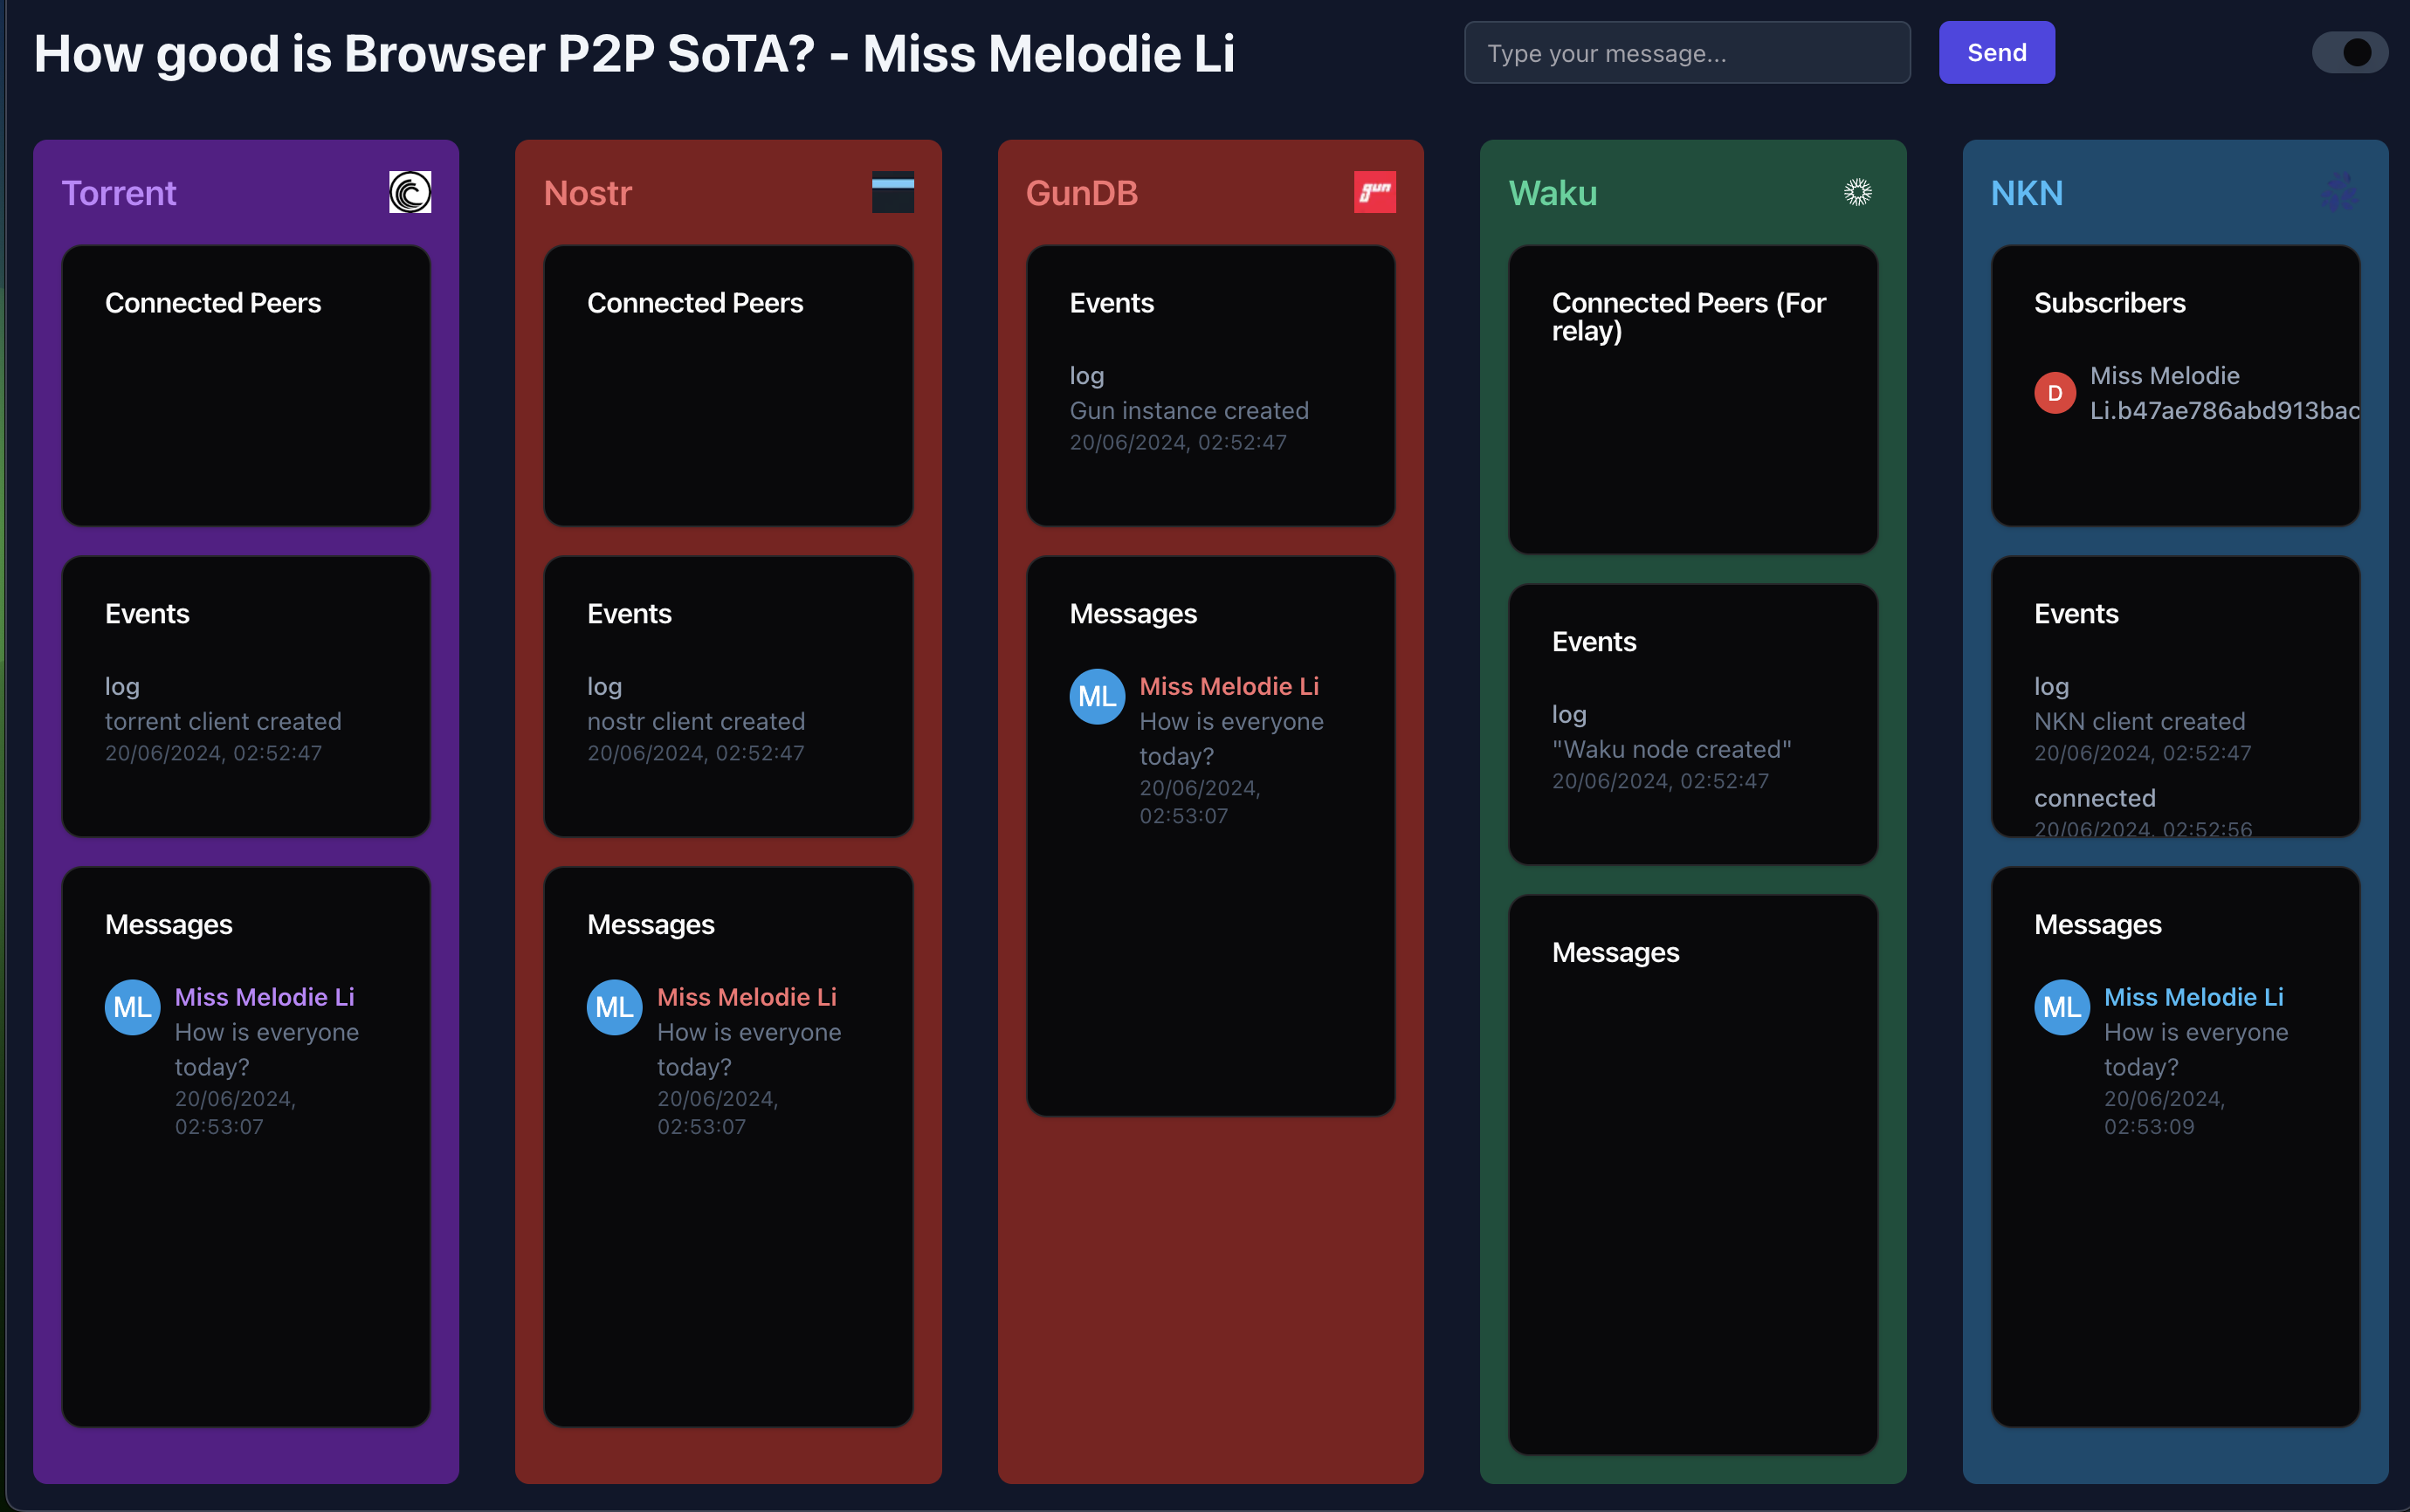Viewport: 2410px width, 1512px height.
Task: Click Nostr Events heading
Action: coord(629,614)
